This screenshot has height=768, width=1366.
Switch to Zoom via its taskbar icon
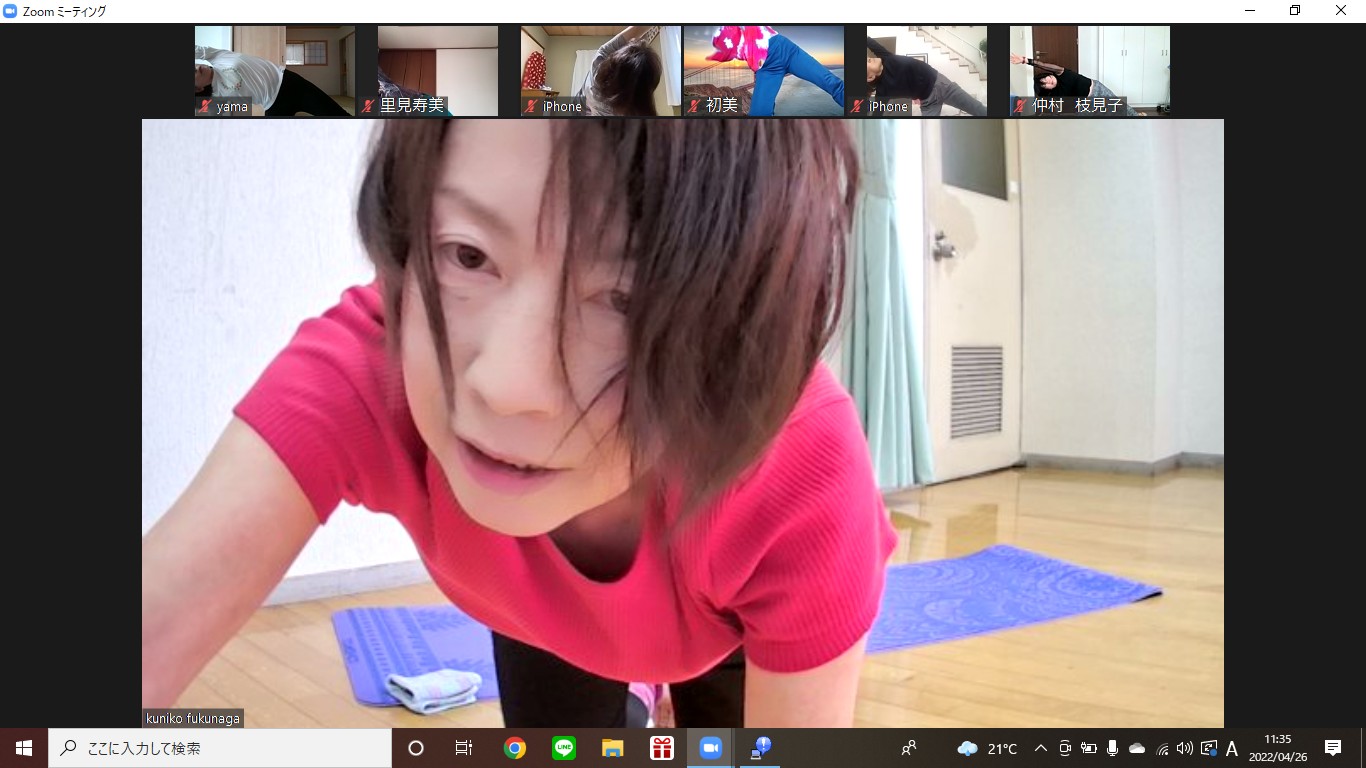(711, 748)
